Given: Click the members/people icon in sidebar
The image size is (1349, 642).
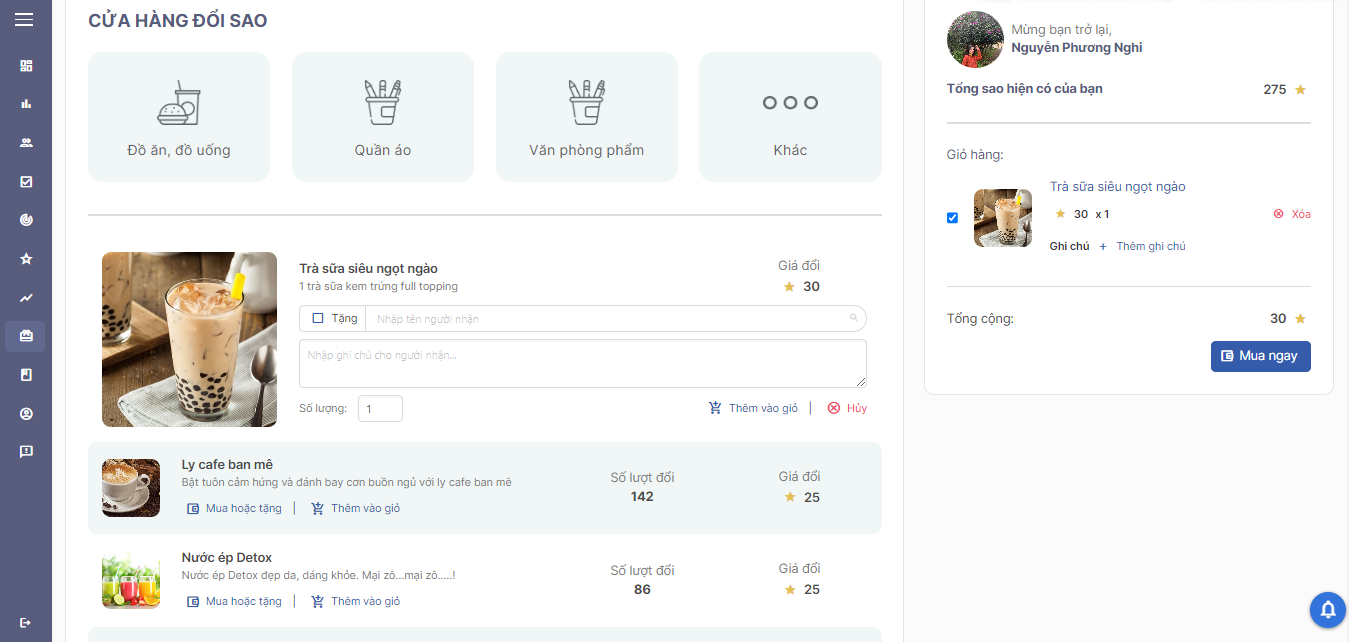Looking at the screenshot, I should pyautogui.click(x=25, y=142).
